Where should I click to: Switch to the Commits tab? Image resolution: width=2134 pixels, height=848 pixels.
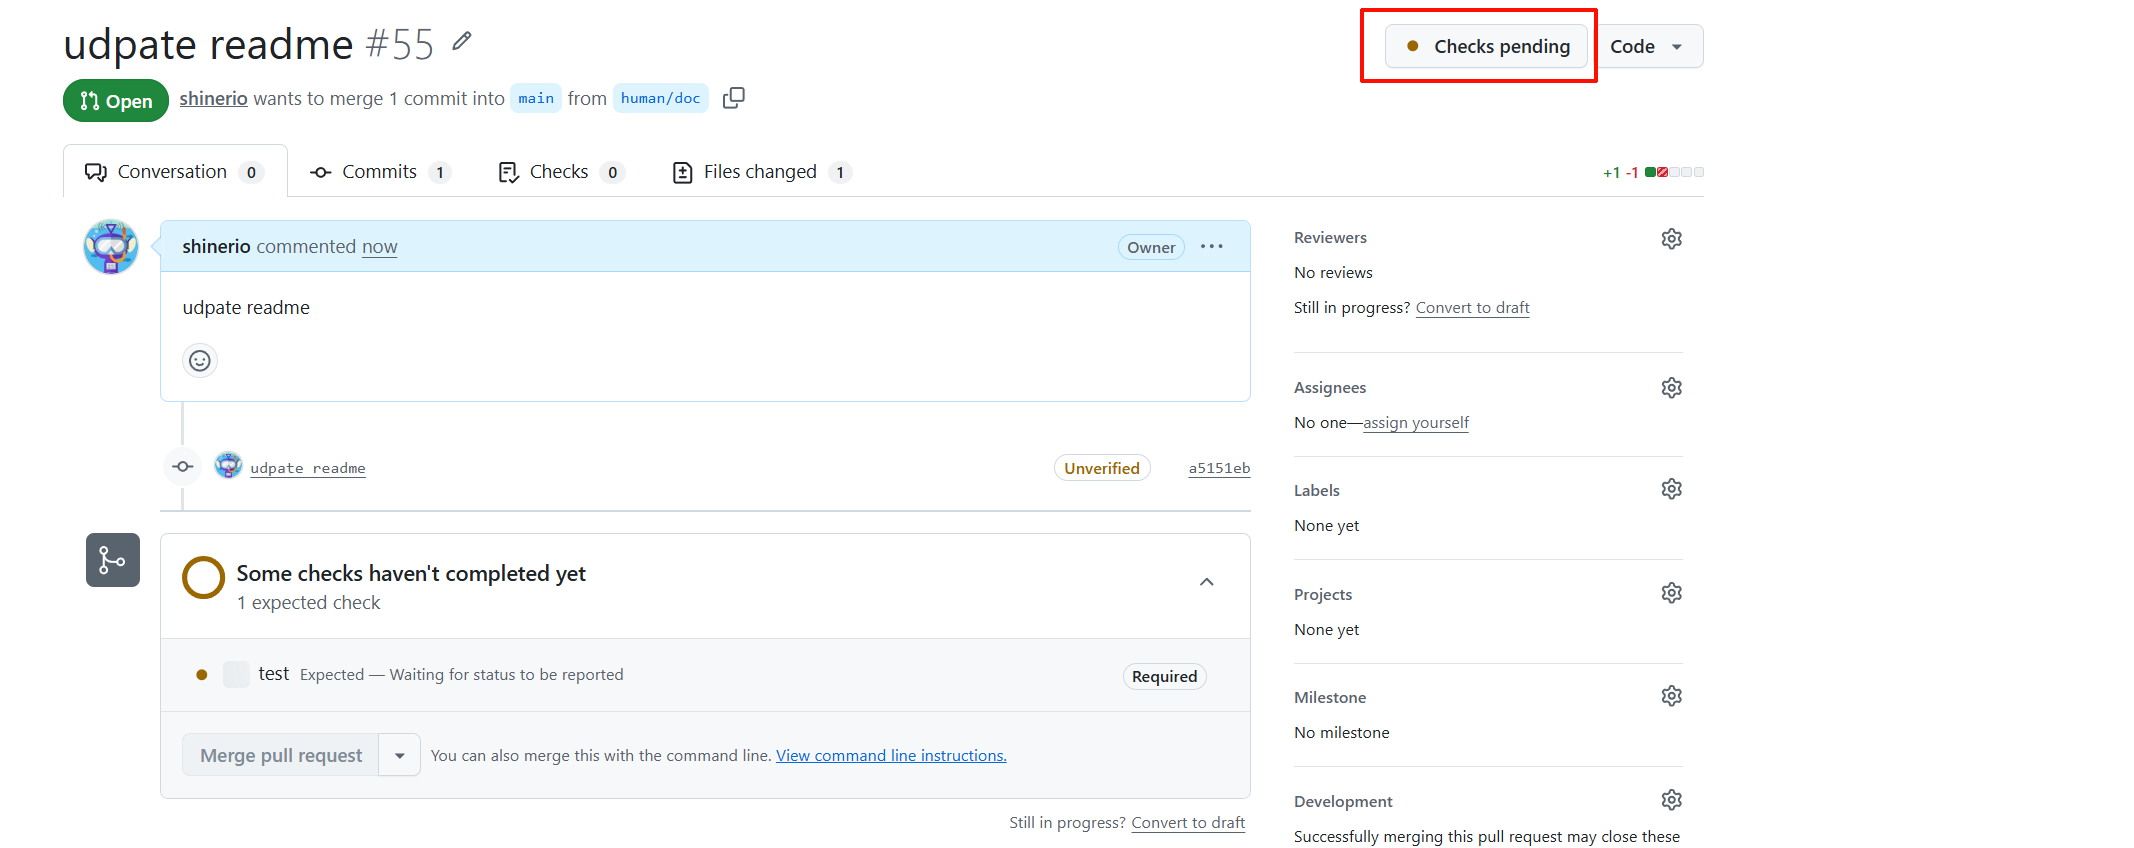pos(379,172)
